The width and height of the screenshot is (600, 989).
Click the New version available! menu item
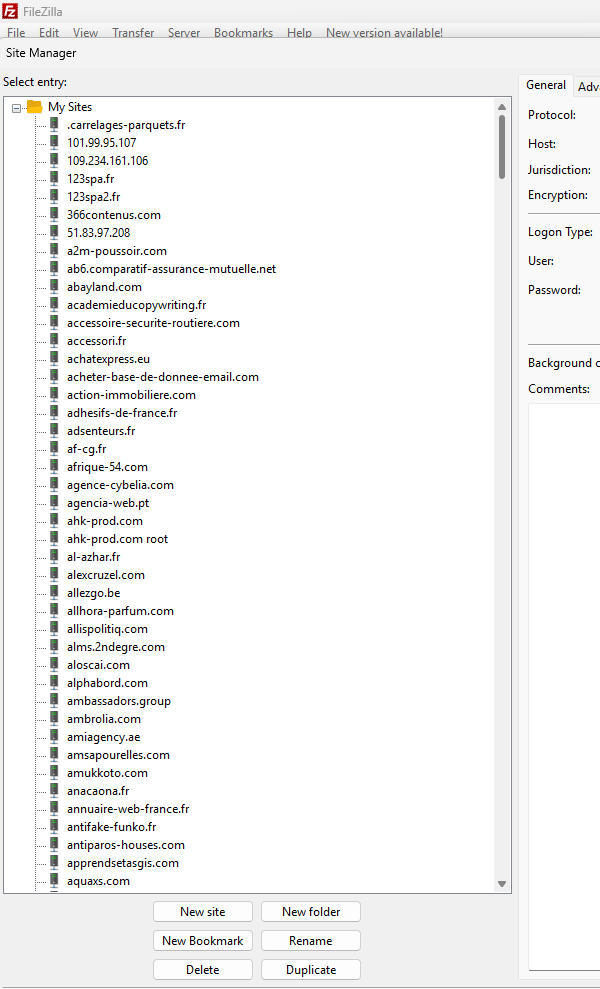(384, 33)
